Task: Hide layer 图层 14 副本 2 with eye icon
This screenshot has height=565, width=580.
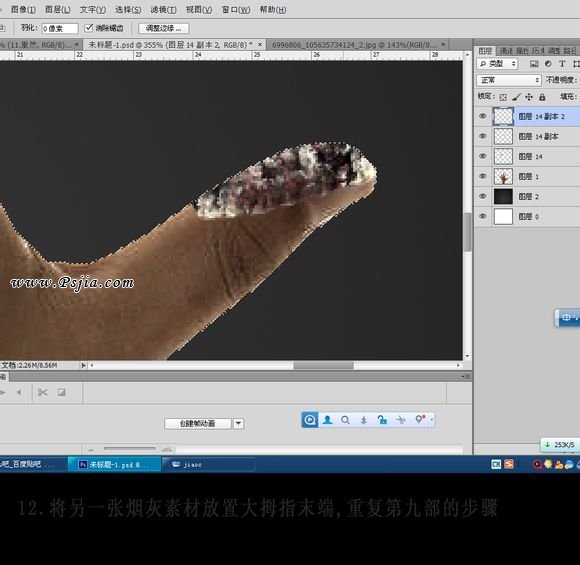Action: [x=482, y=116]
